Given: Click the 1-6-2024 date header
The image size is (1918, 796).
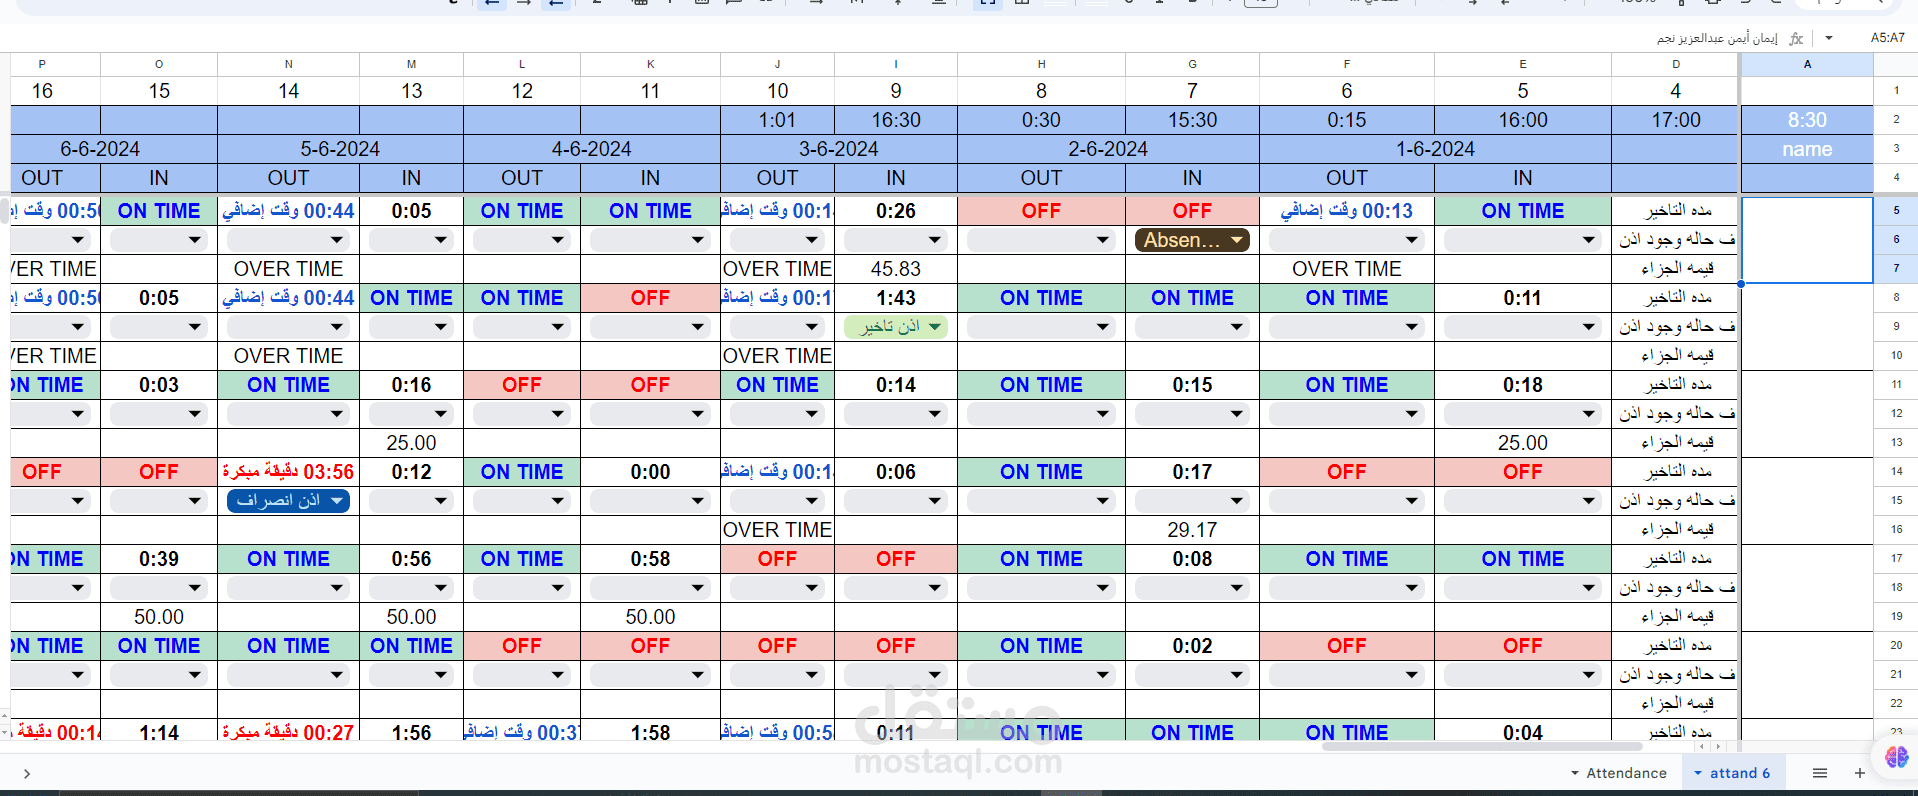Looking at the screenshot, I should click(1435, 149).
